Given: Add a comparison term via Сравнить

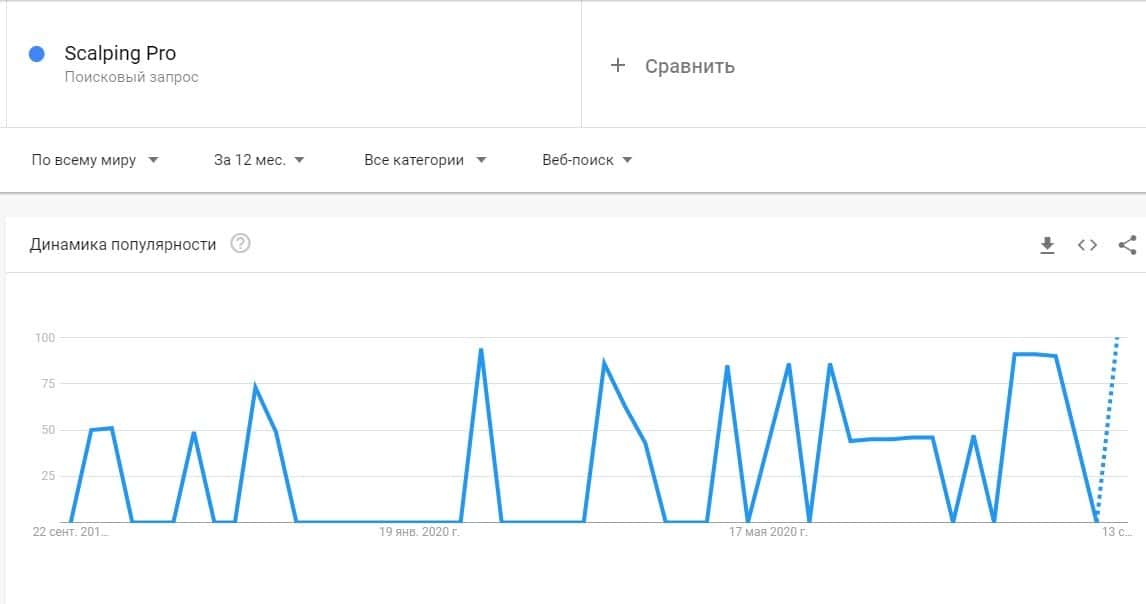Looking at the screenshot, I should (x=689, y=66).
